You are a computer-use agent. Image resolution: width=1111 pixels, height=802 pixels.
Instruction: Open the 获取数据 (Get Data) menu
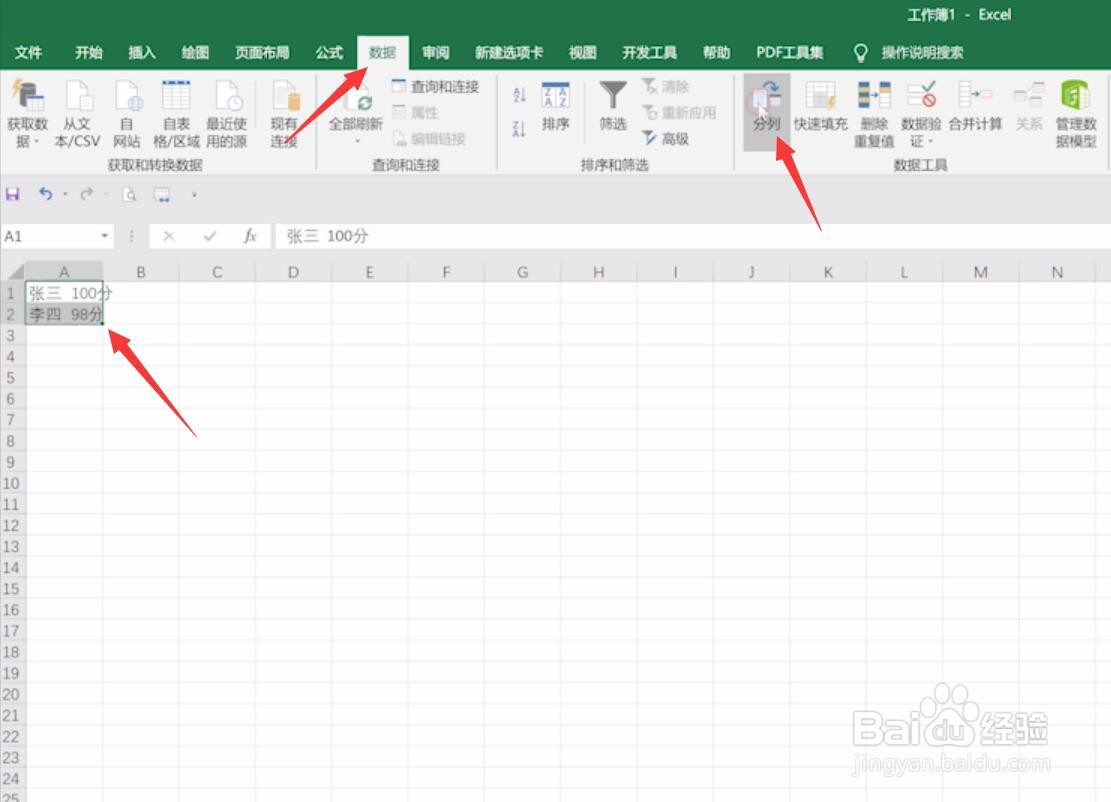coord(27,113)
